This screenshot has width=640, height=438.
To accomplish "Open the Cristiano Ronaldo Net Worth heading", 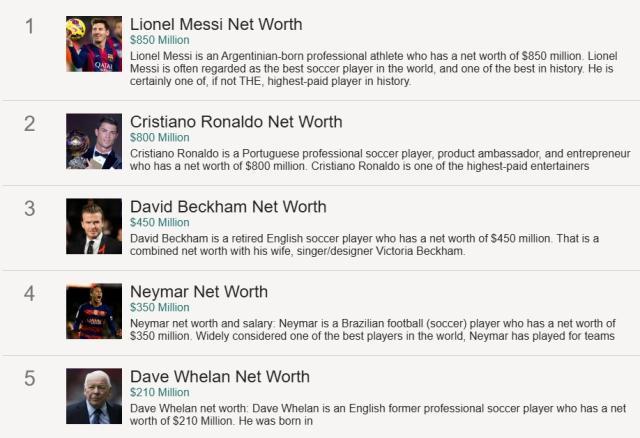I will pyautogui.click(x=236, y=122).
